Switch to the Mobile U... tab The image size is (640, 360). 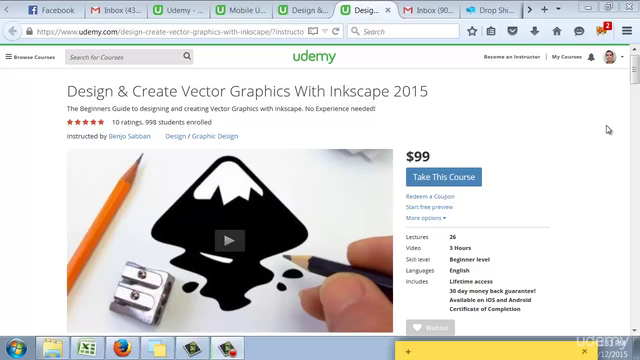(241, 10)
